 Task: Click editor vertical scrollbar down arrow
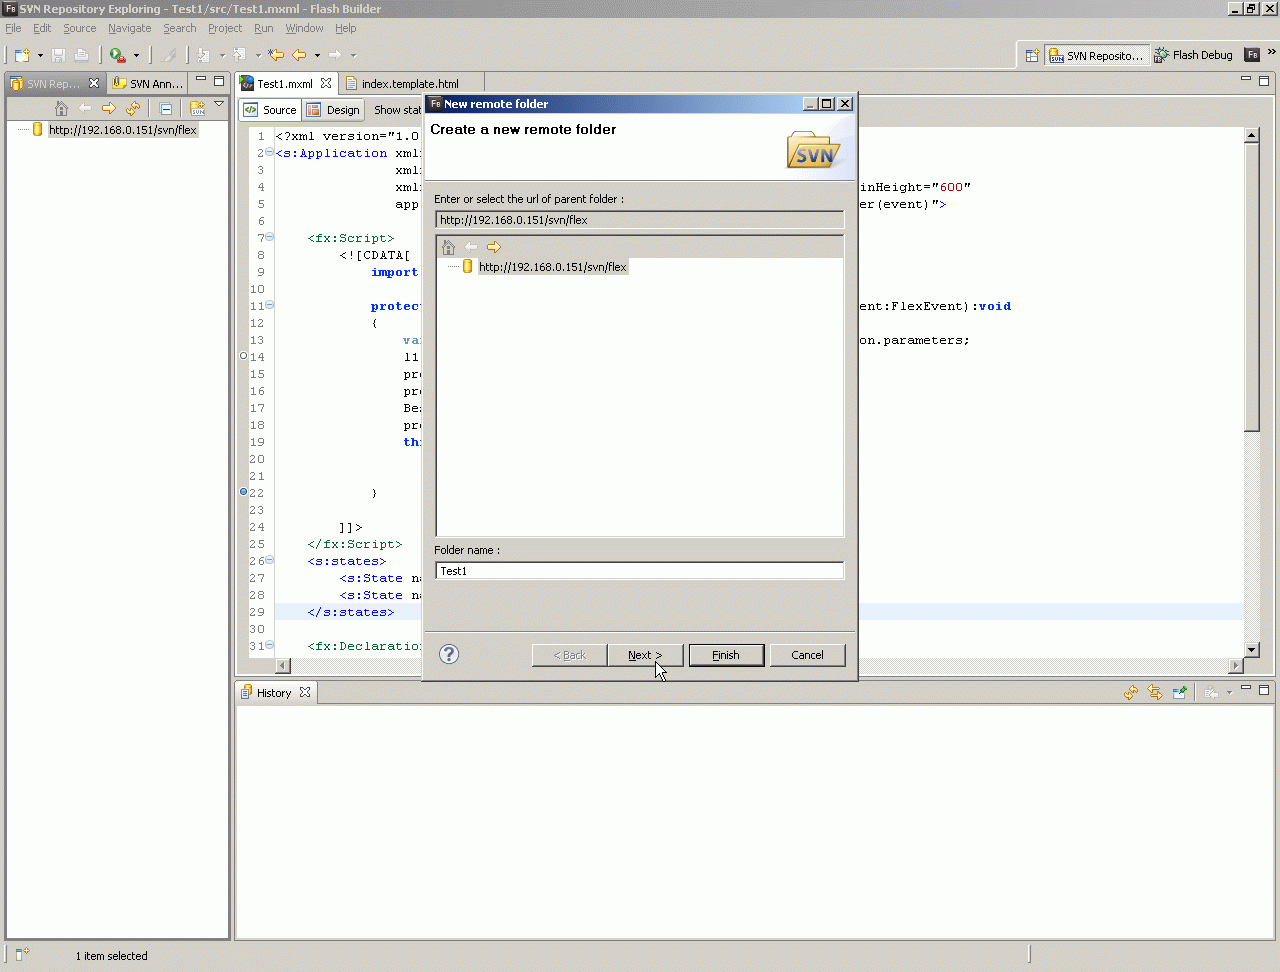(1252, 649)
